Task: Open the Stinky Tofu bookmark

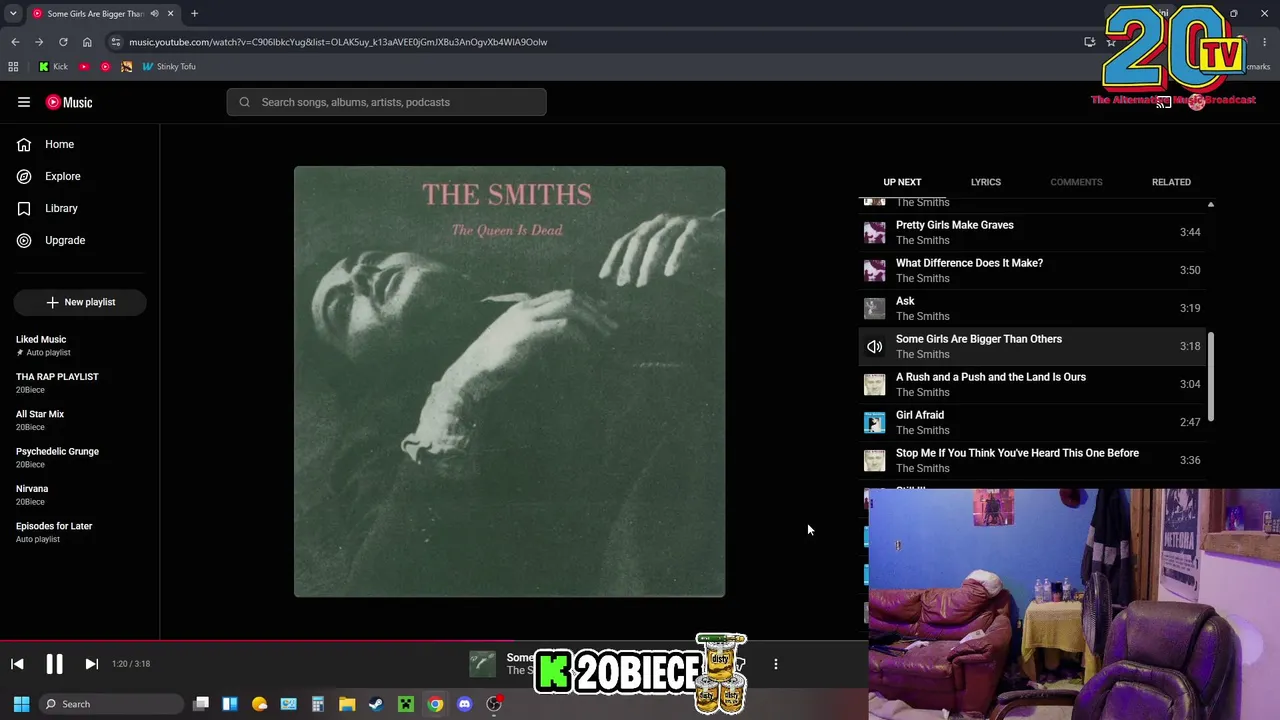Action: click(169, 67)
